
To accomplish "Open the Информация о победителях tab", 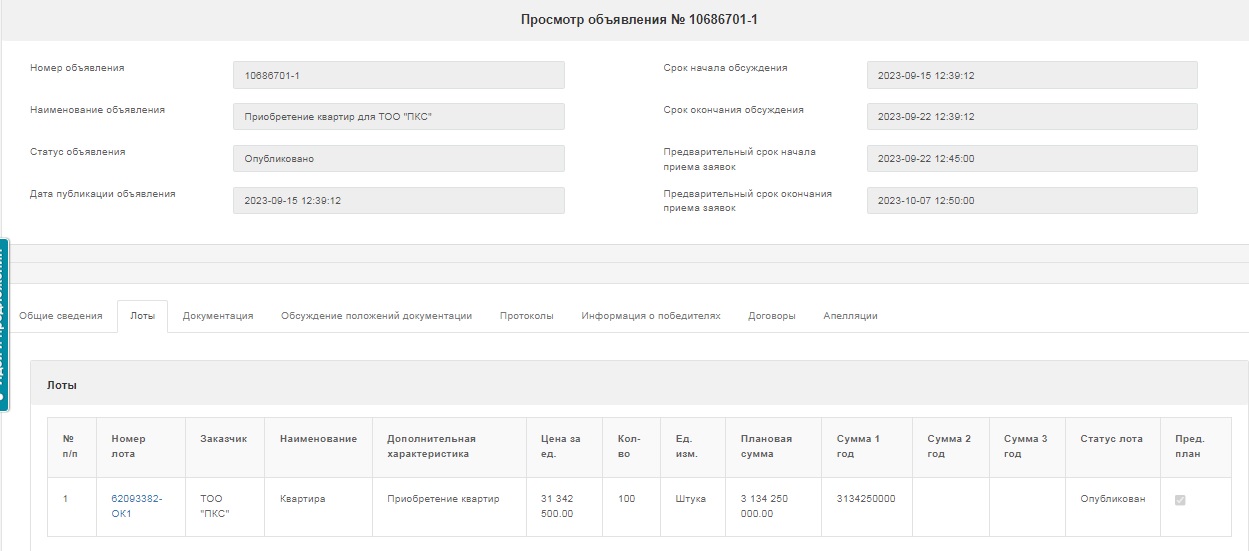I will click(x=650, y=316).
